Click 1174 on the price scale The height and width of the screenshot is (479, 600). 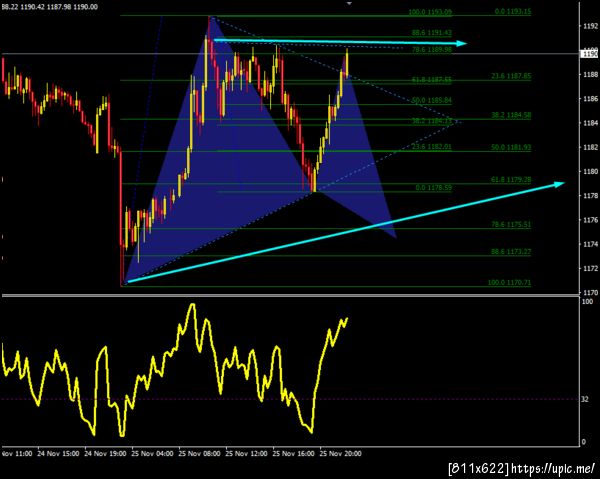(590, 244)
